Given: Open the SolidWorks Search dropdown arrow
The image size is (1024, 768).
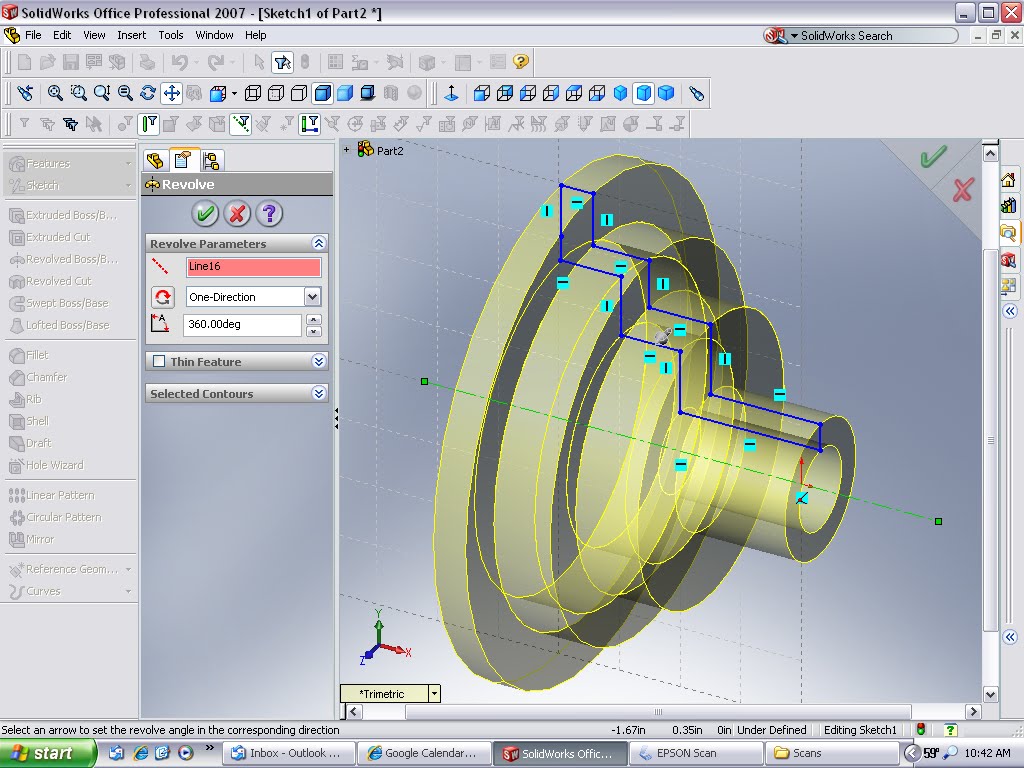Looking at the screenshot, I should [794, 36].
